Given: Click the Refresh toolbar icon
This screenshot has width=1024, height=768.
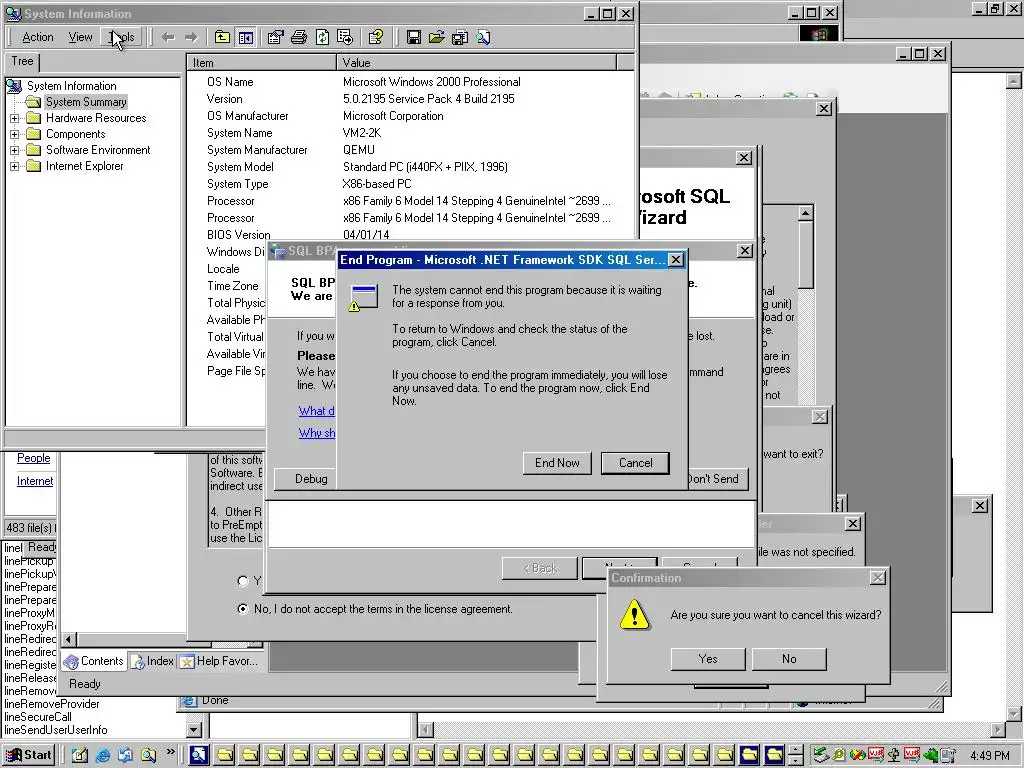Looking at the screenshot, I should (322, 37).
